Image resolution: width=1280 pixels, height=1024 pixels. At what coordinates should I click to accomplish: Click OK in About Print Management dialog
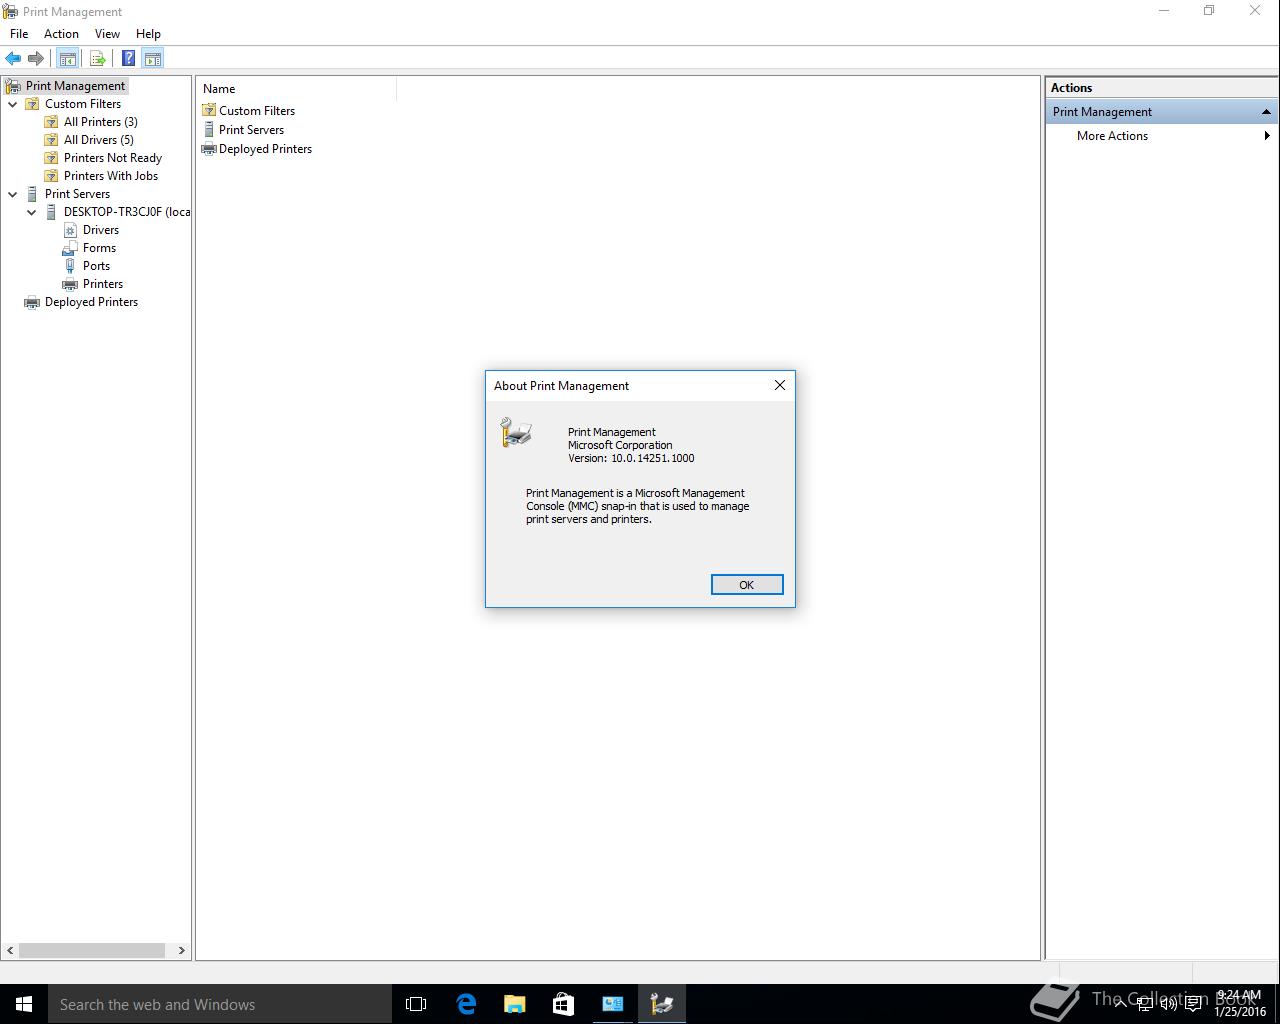click(747, 585)
